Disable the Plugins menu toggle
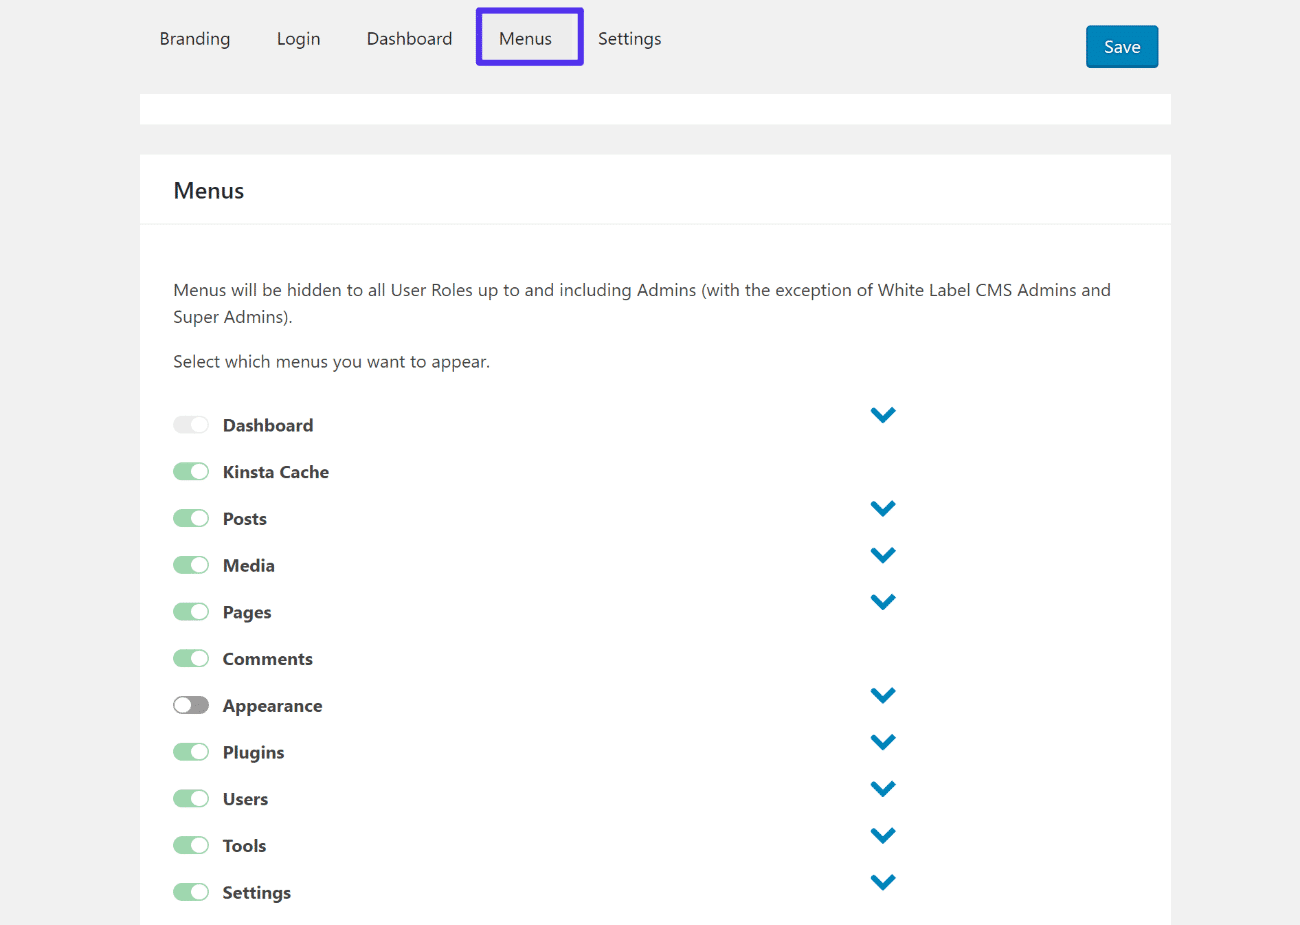The image size is (1300, 925). (191, 751)
